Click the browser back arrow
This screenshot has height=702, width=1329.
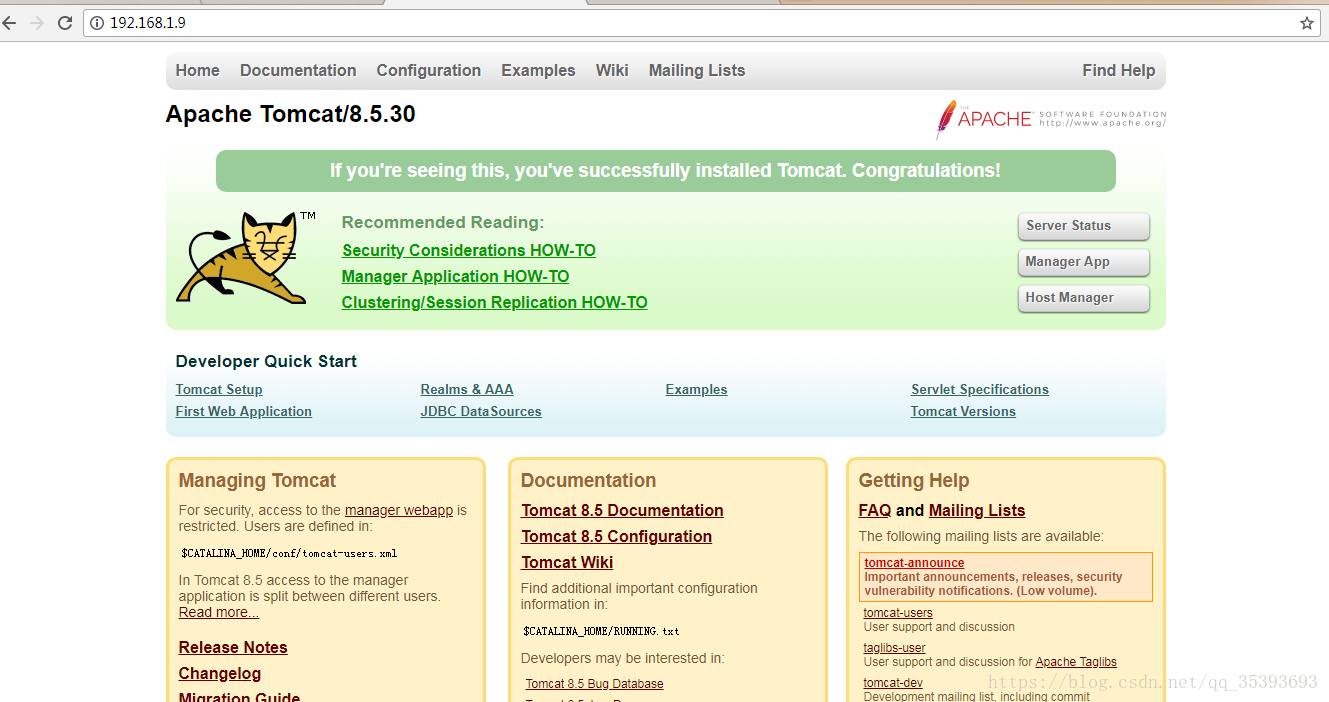9,22
